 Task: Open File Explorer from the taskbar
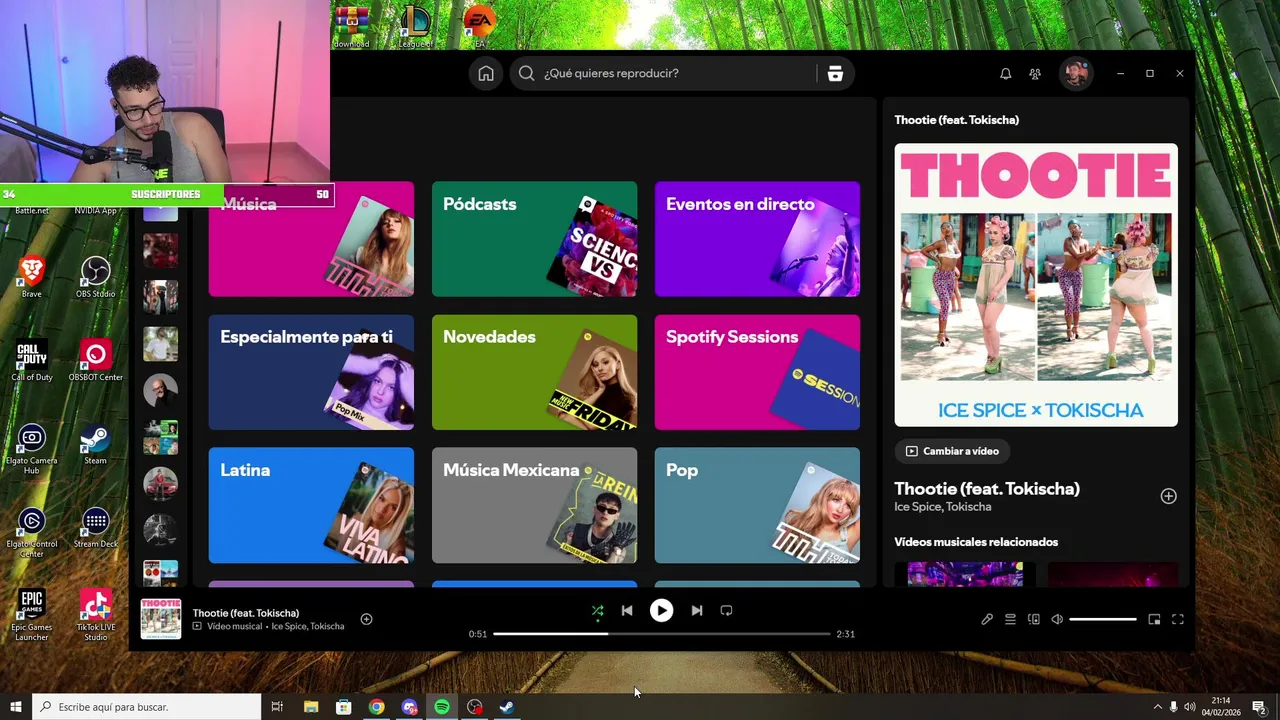coord(310,707)
